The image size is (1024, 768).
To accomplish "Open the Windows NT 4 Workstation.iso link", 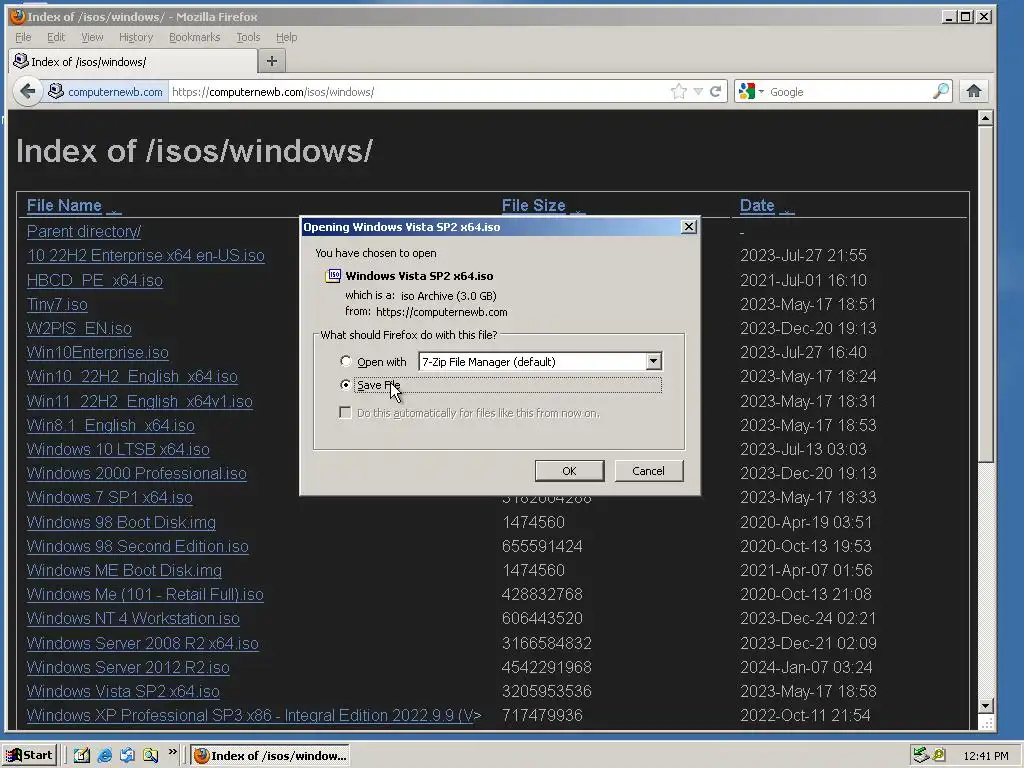I will (x=133, y=618).
